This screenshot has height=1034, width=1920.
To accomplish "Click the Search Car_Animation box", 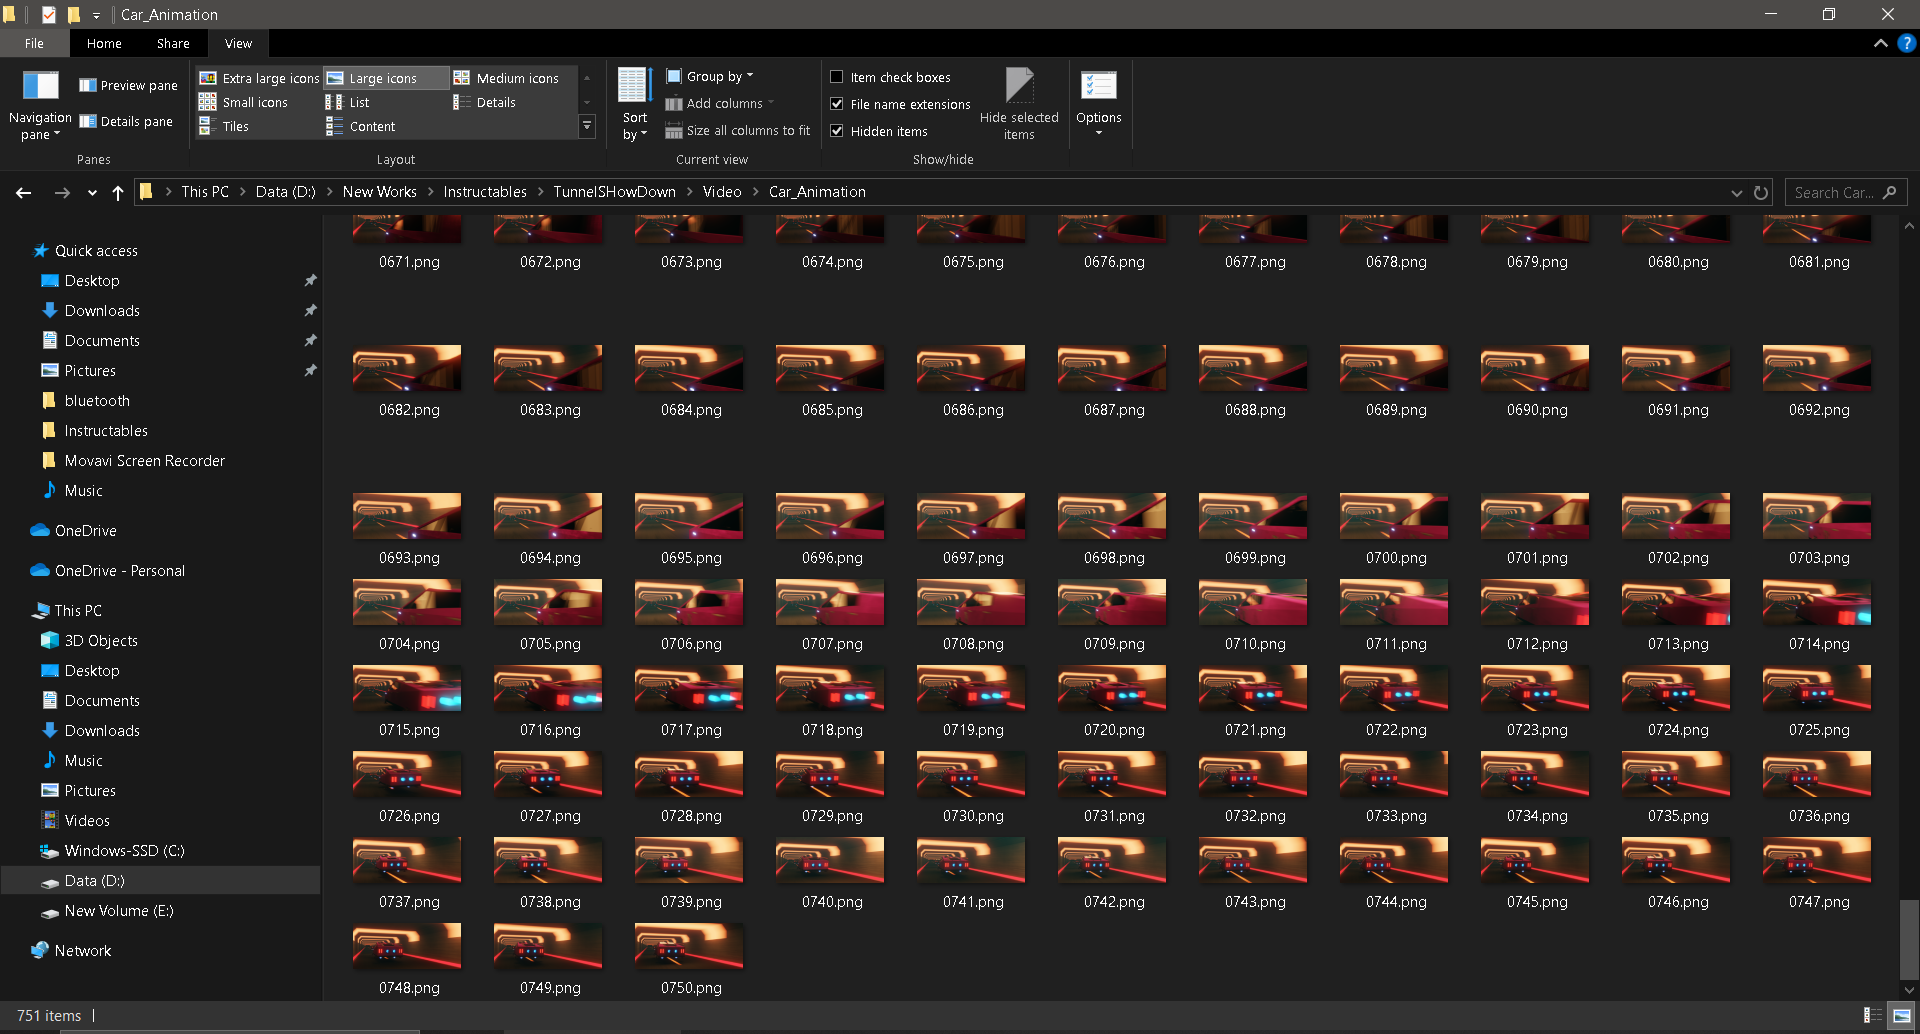I will coord(1845,192).
